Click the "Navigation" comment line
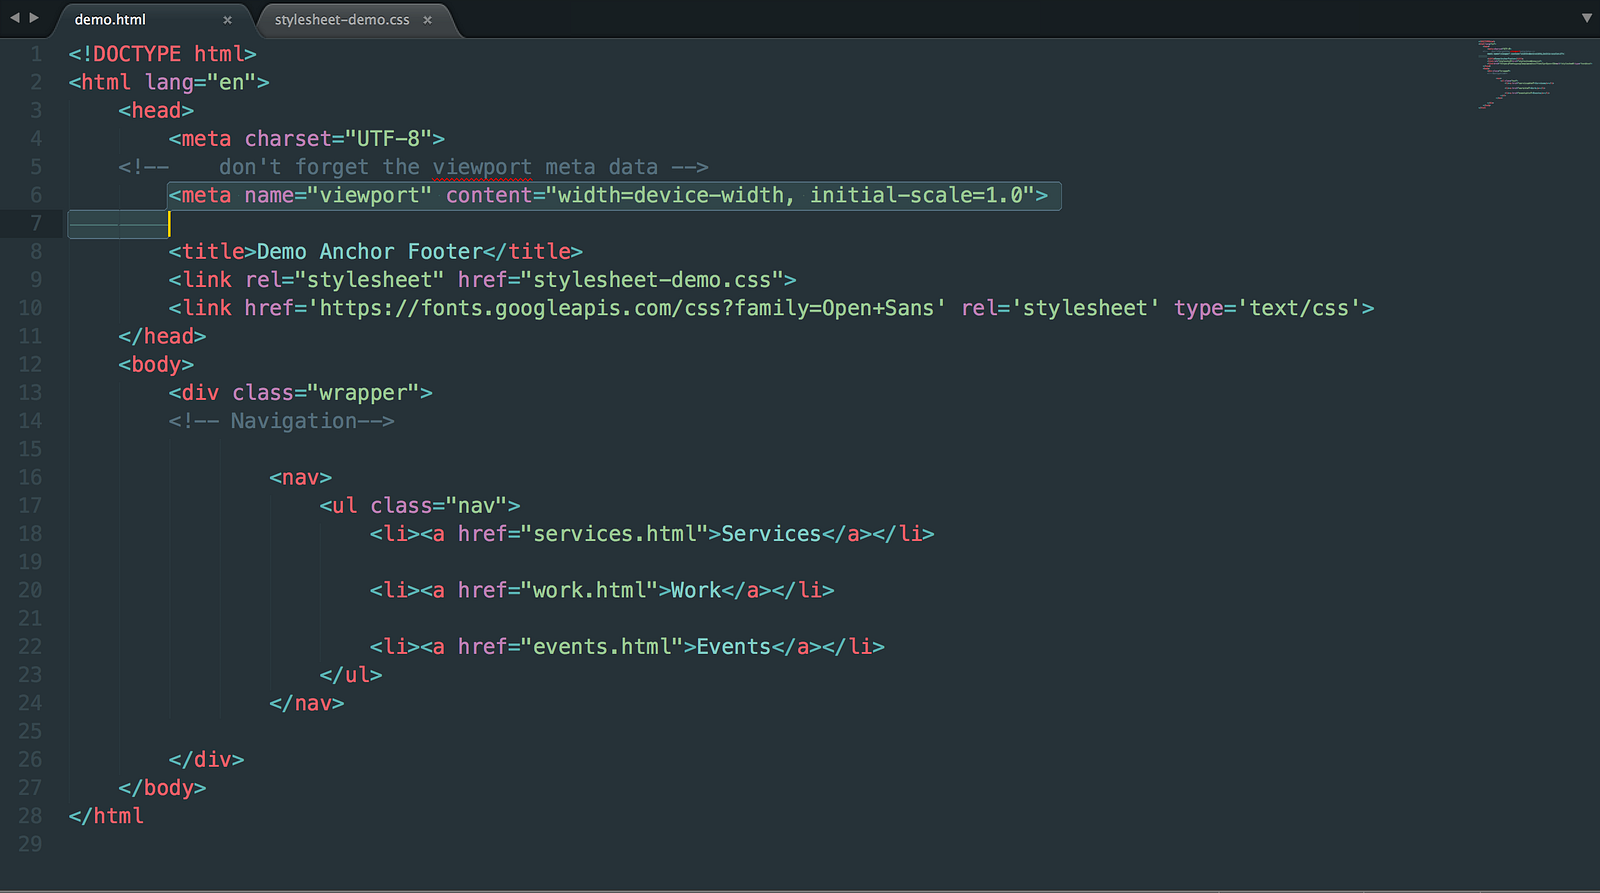Viewport: 1600px width, 893px height. [x=281, y=421]
